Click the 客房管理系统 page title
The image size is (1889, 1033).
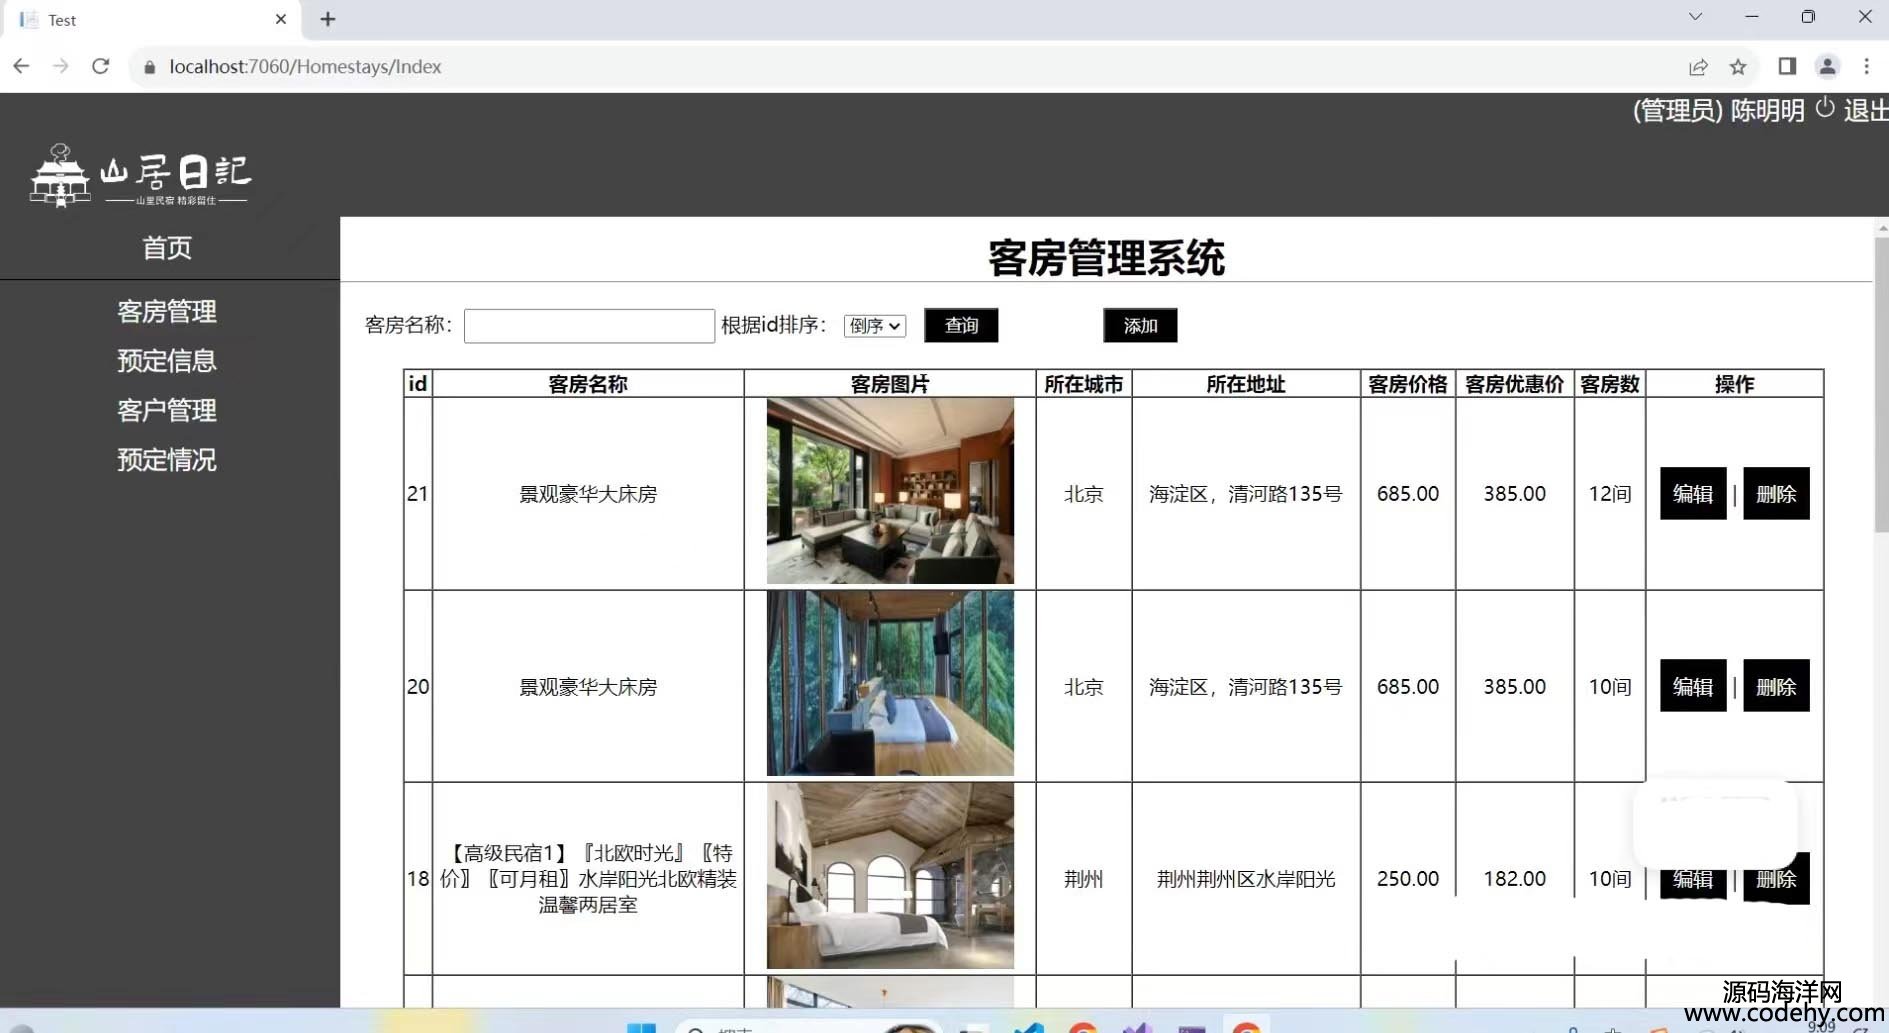pyautogui.click(x=1106, y=258)
